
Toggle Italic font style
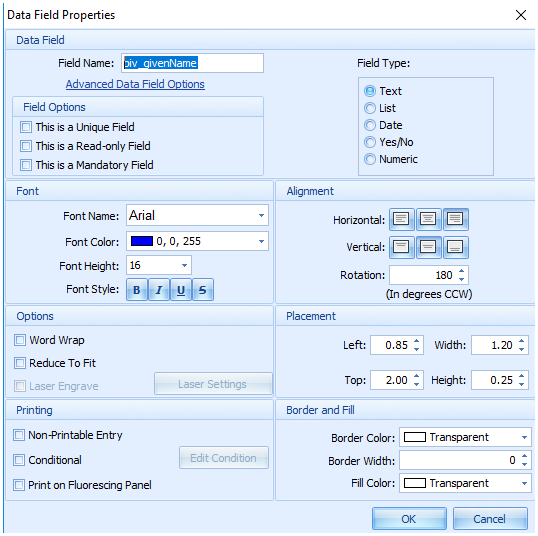(x=159, y=290)
